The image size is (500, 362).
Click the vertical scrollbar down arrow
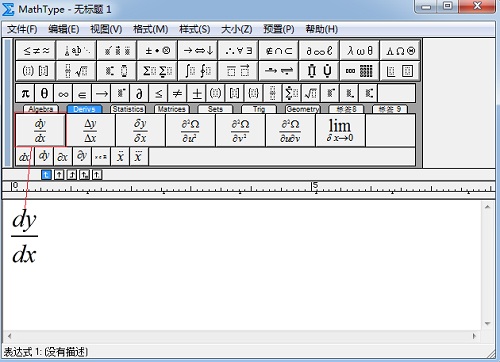488,324
